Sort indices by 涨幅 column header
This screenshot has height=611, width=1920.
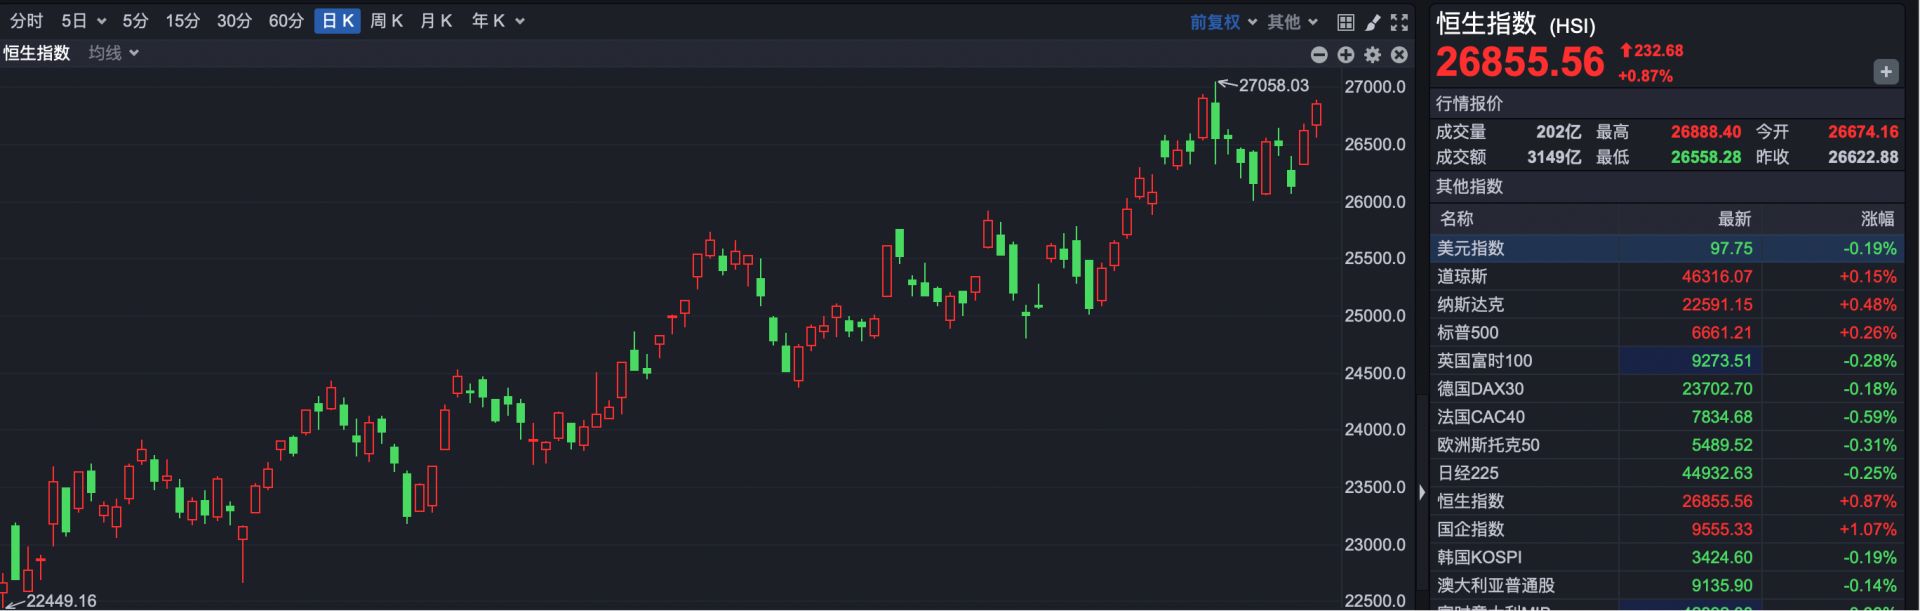click(x=1876, y=219)
